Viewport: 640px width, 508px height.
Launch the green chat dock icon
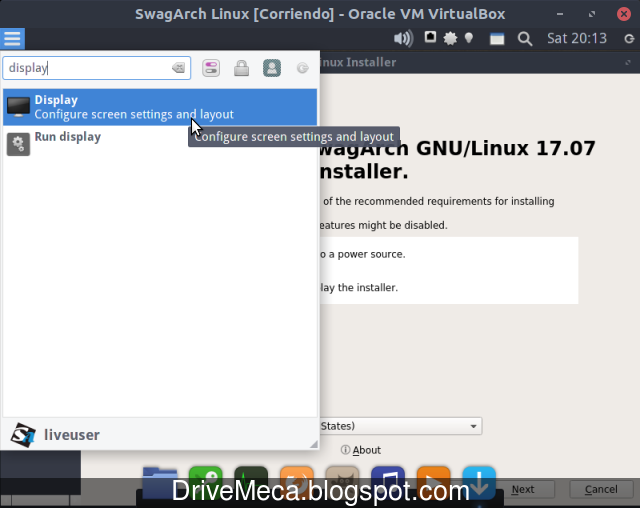point(206,483)
